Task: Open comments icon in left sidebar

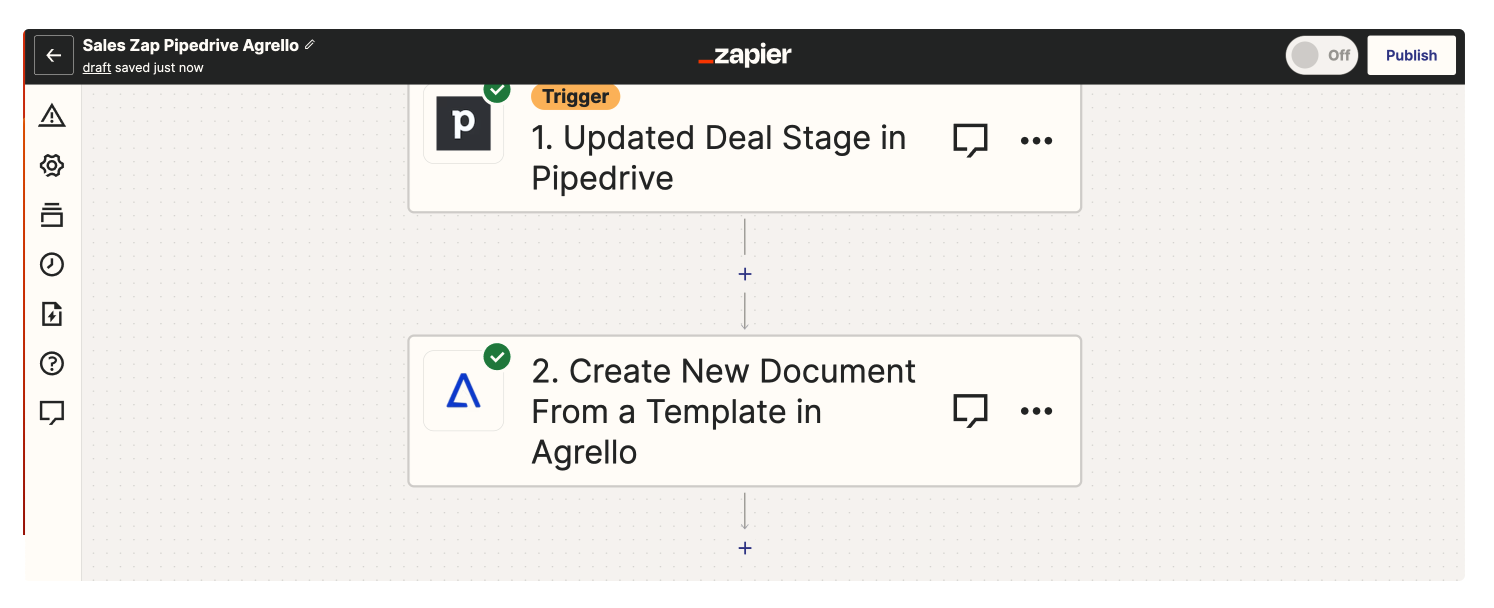Action: pos(52,412)
